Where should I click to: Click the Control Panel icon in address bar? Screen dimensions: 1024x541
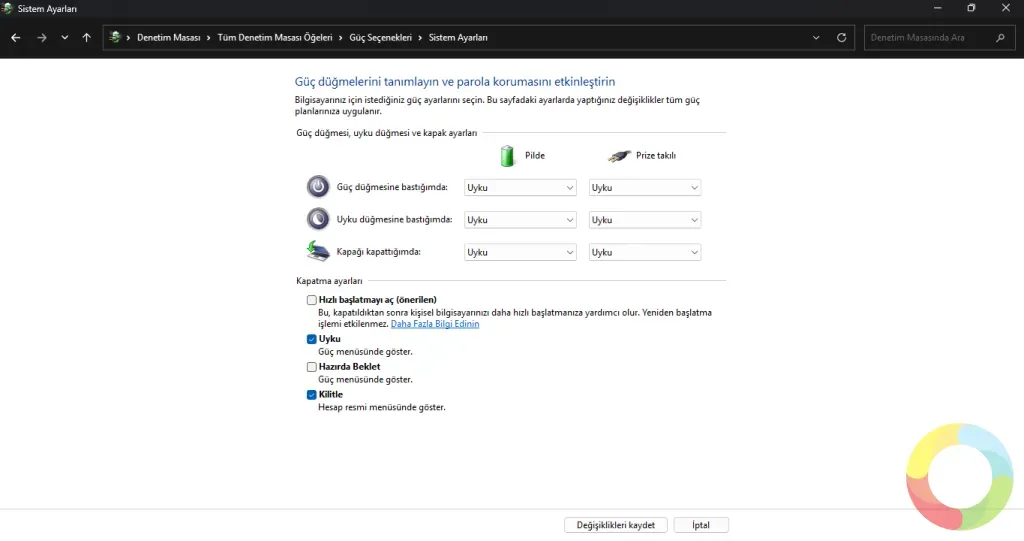[x=115, y=37]
